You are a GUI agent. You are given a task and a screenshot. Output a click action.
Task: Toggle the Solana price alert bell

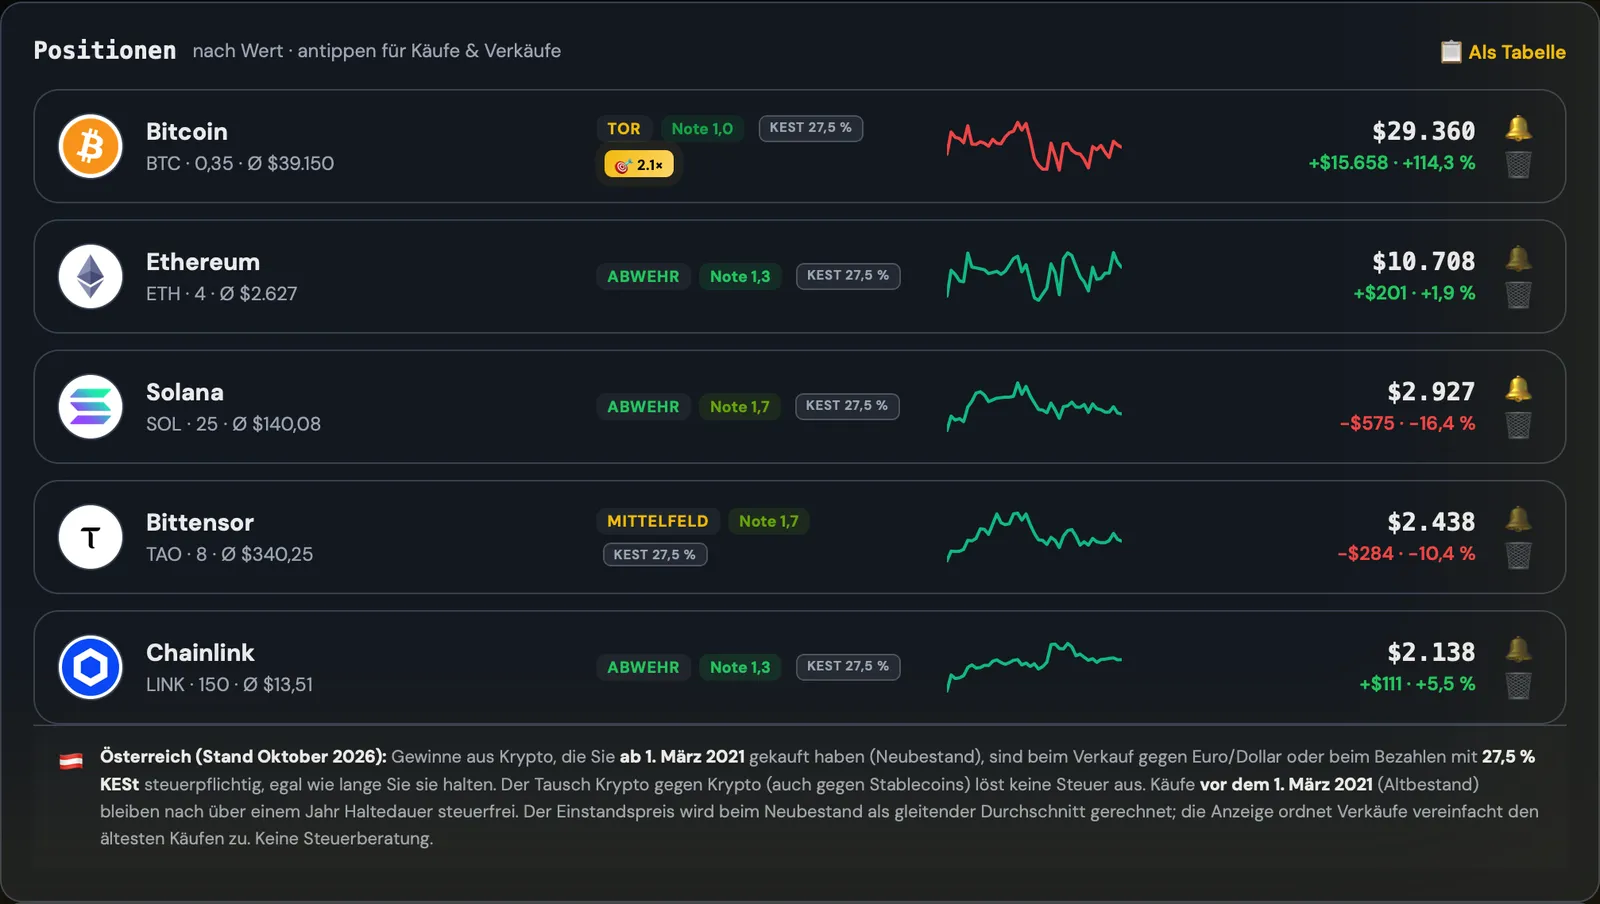click(x=1518, y=389)
